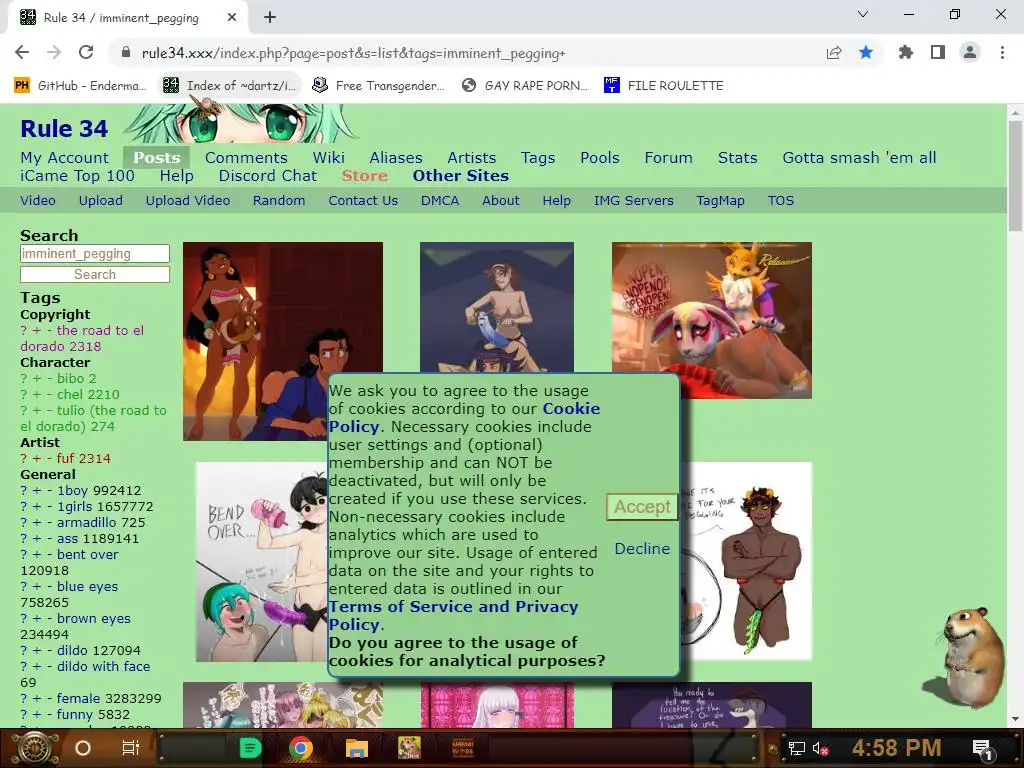
Task: Open the share page icon in address bar
Action: 834,53
